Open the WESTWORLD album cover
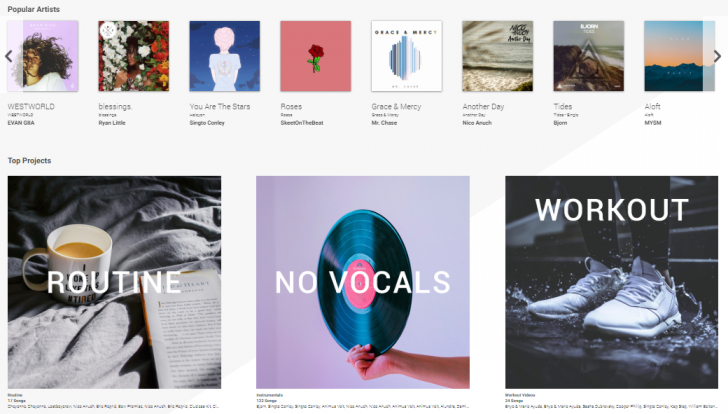 43,56
